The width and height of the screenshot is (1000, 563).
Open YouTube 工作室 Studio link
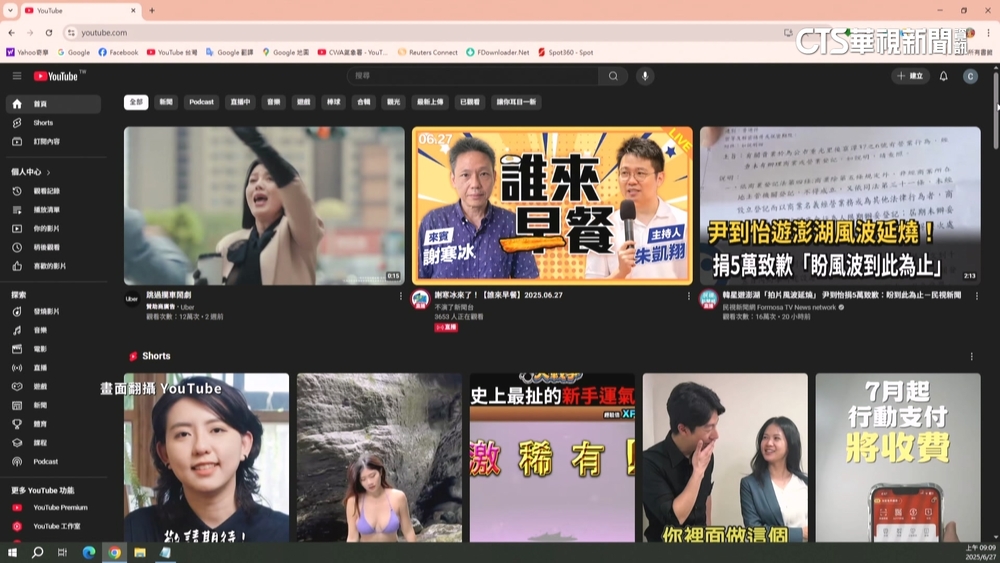point(54,527)
